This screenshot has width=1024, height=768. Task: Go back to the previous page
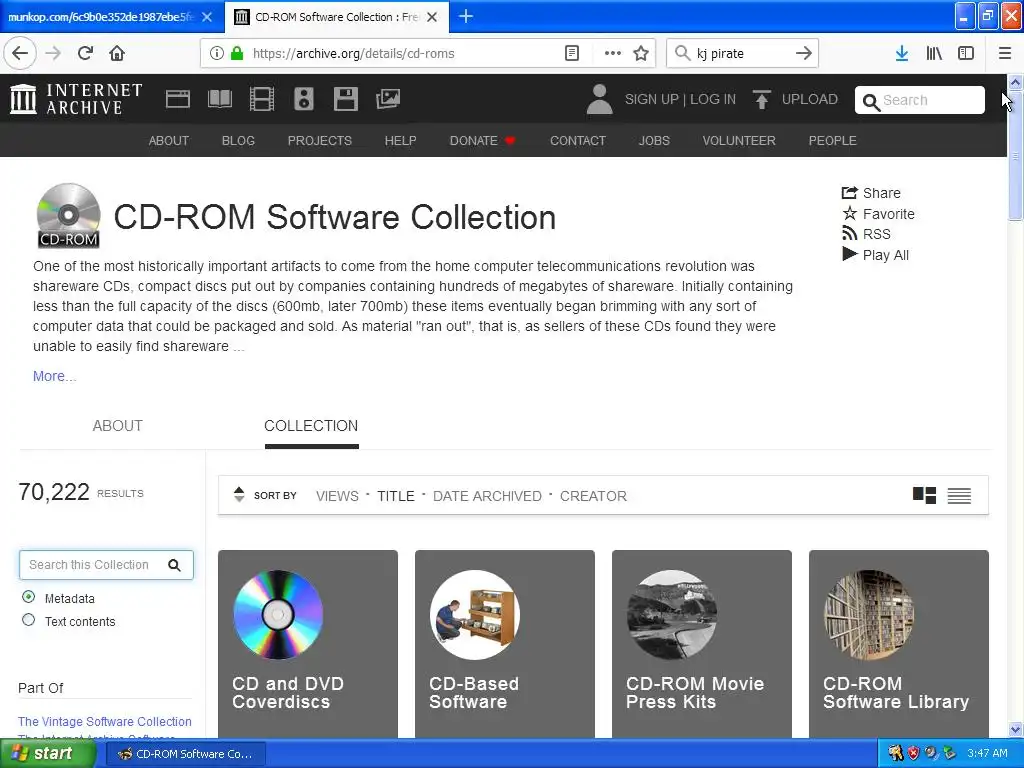point(20,54)
